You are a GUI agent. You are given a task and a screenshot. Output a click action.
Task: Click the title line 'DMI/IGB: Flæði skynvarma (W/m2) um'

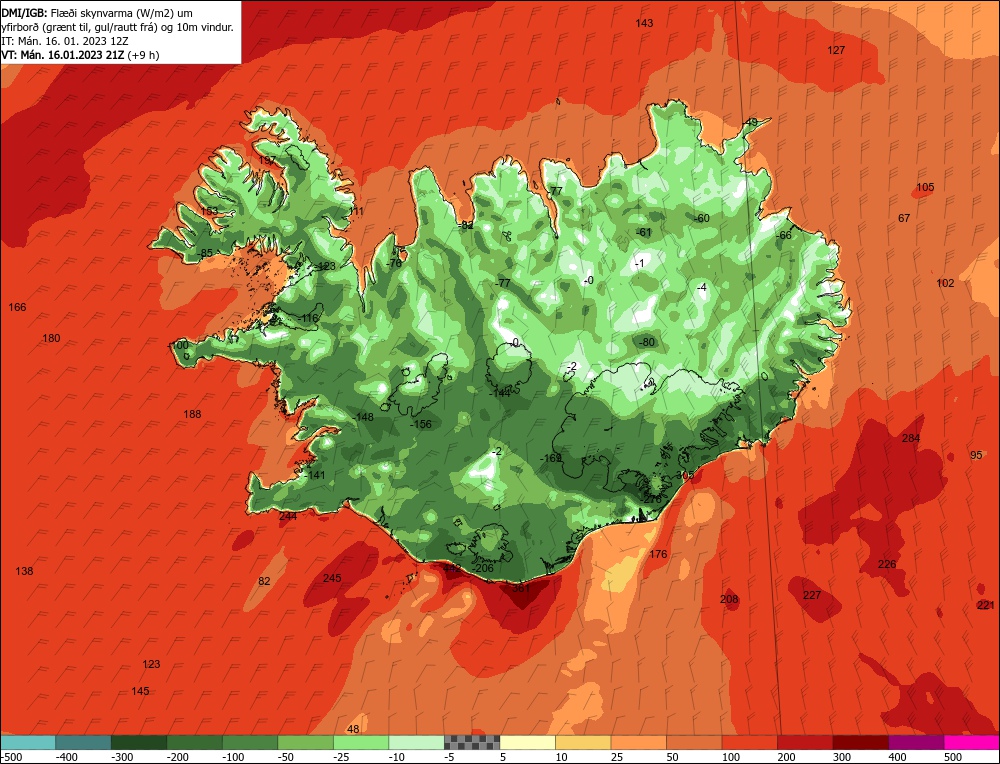click(97, 13)
